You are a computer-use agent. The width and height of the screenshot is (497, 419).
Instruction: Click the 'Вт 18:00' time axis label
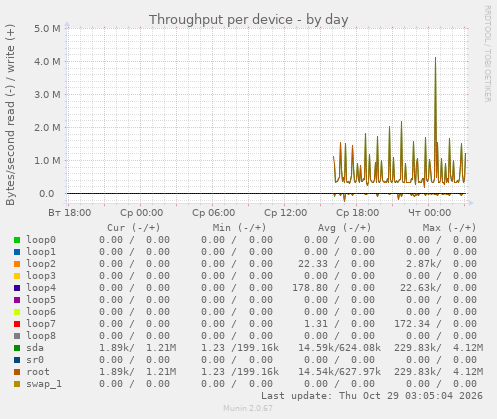(x=70, y=213)
